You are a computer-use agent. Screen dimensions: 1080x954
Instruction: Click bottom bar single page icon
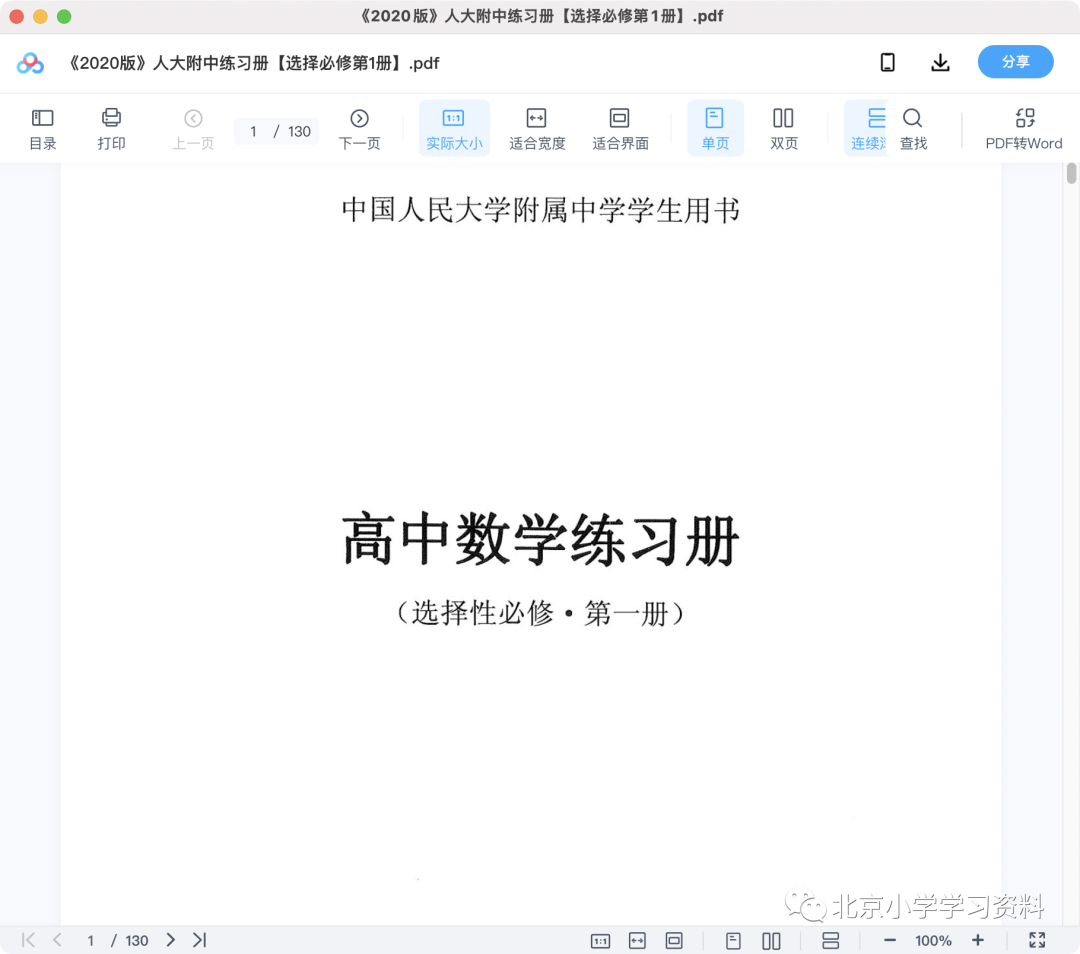coord(733,940)
